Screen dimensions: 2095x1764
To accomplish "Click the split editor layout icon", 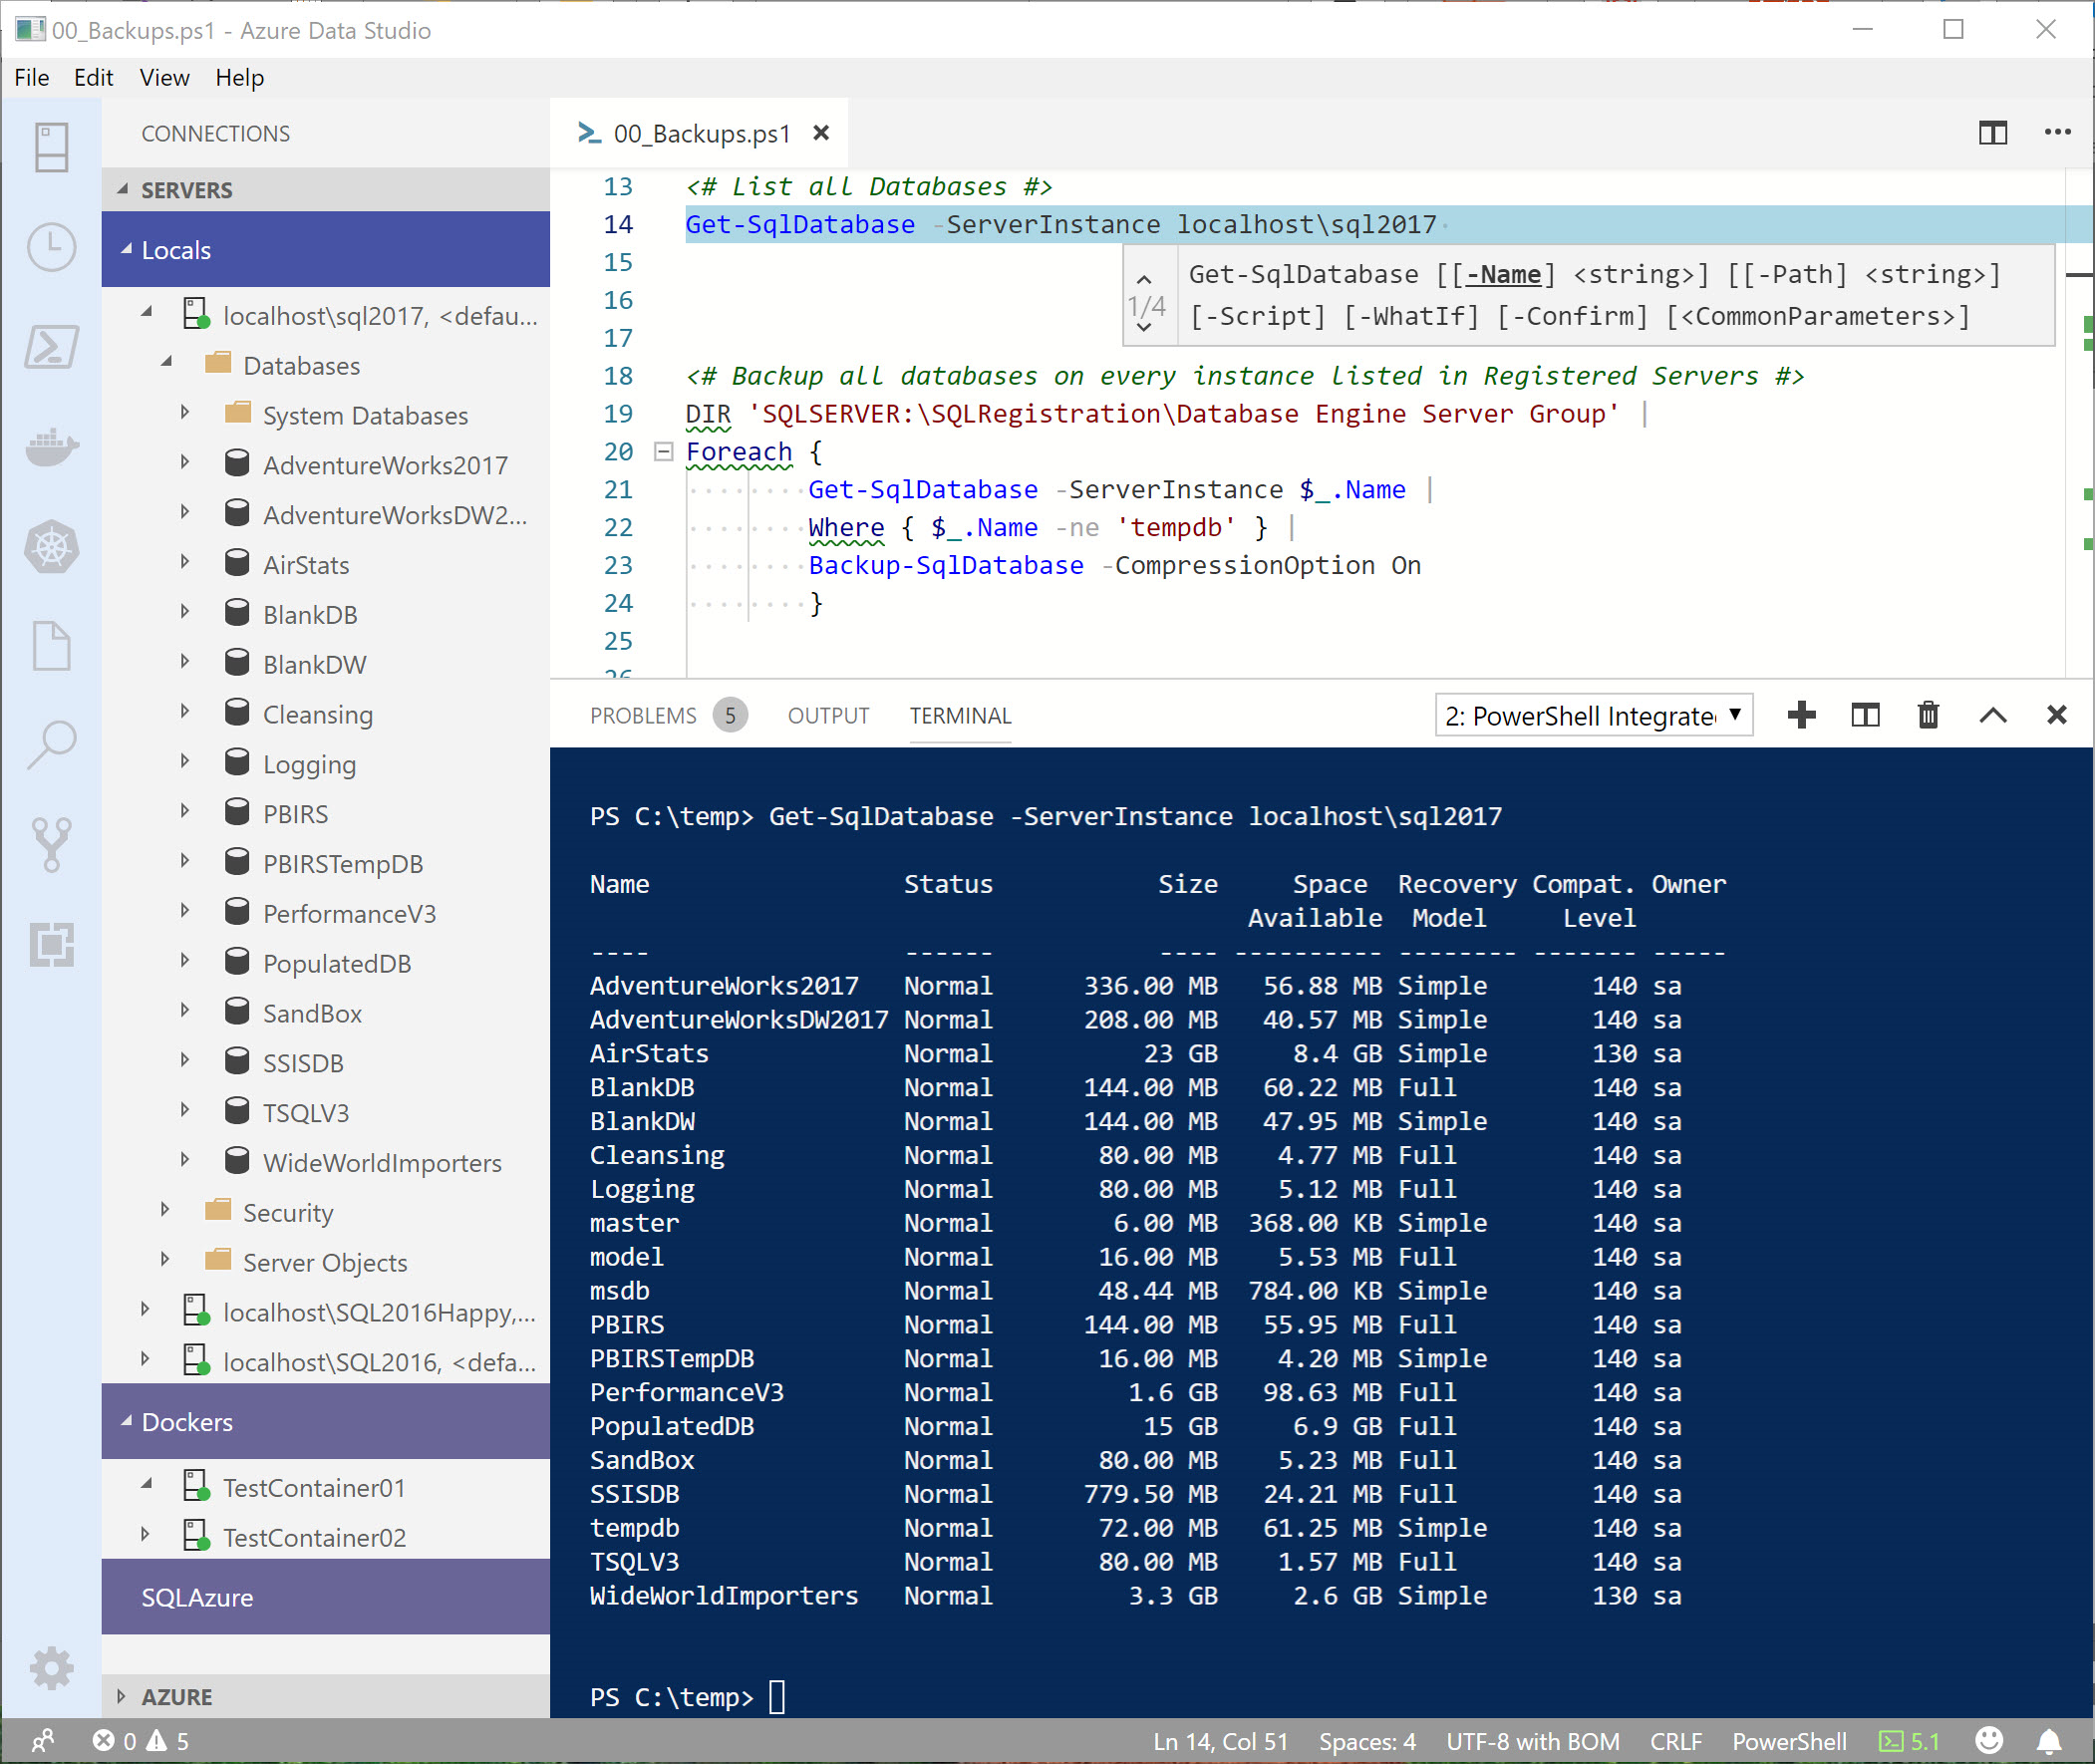I will 1993,133.
